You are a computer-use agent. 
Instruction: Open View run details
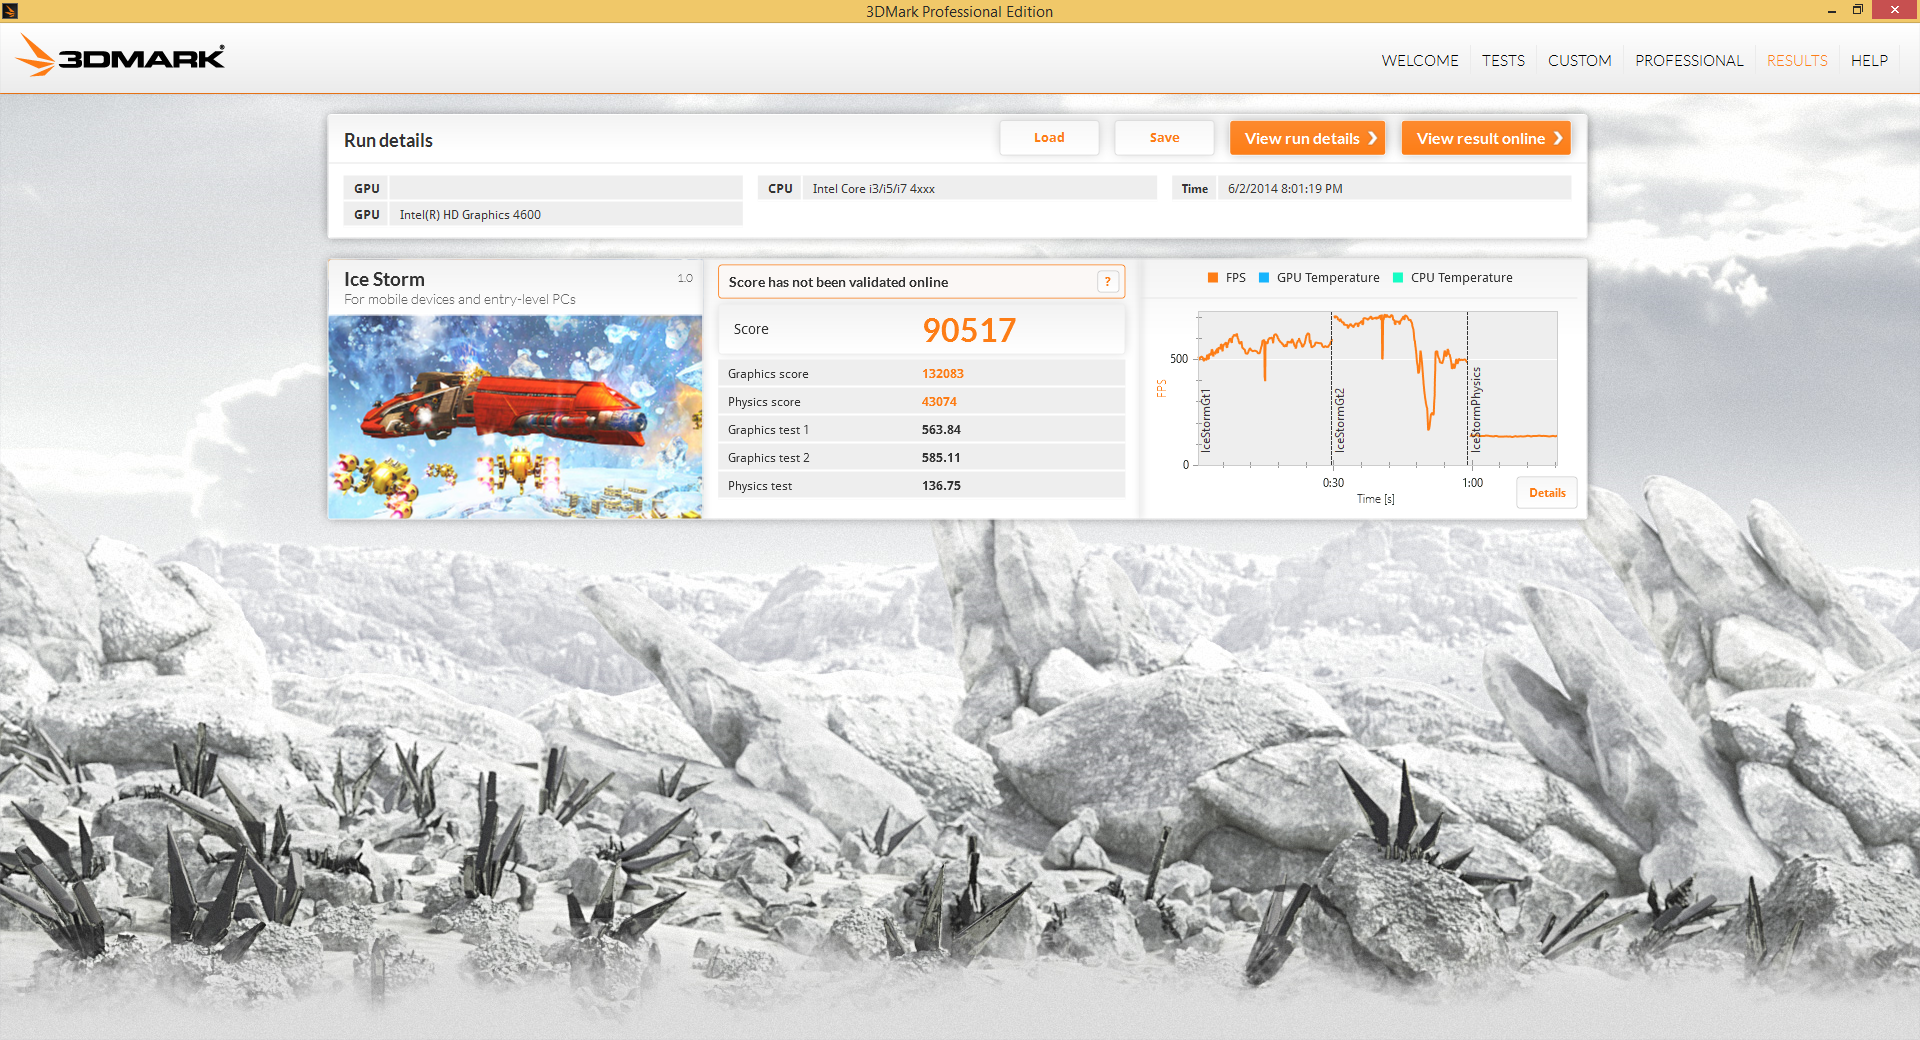click(1307, 138)
